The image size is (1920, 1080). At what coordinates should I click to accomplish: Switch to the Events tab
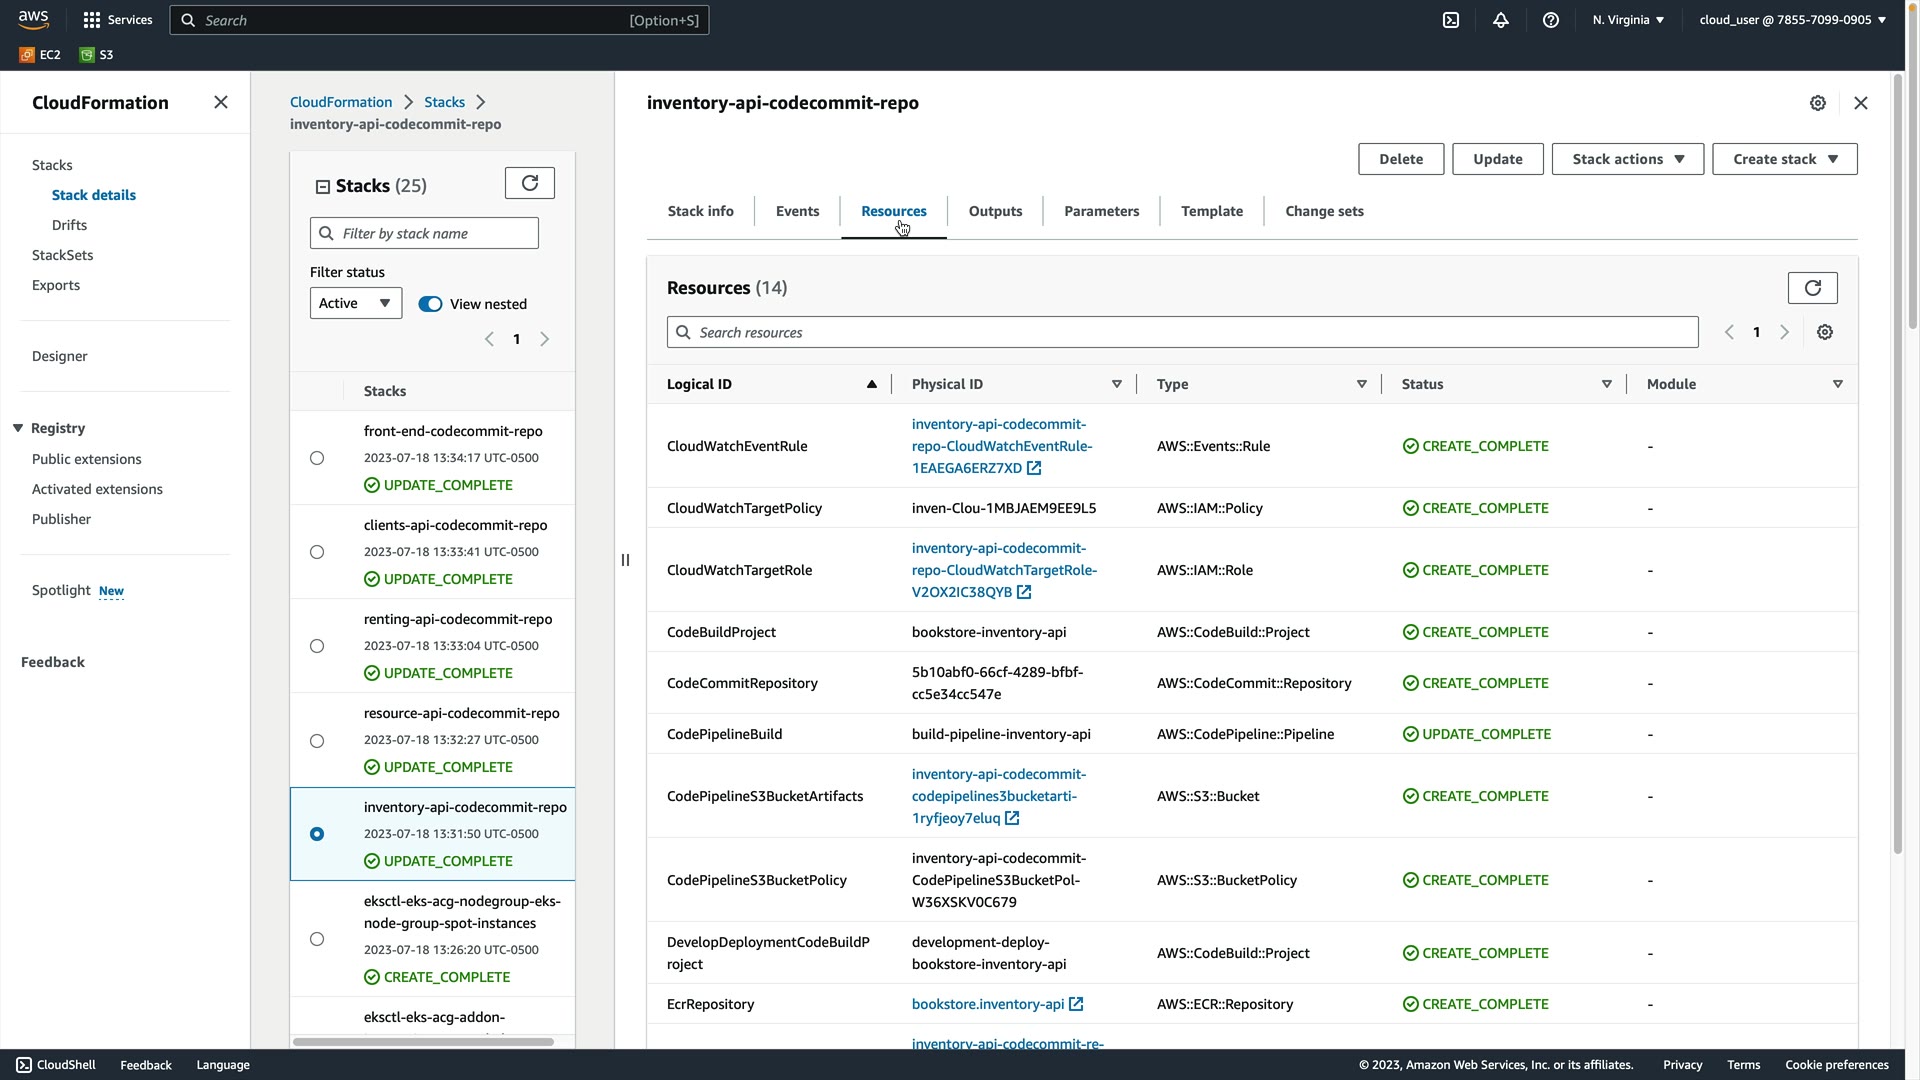[797, 211]
